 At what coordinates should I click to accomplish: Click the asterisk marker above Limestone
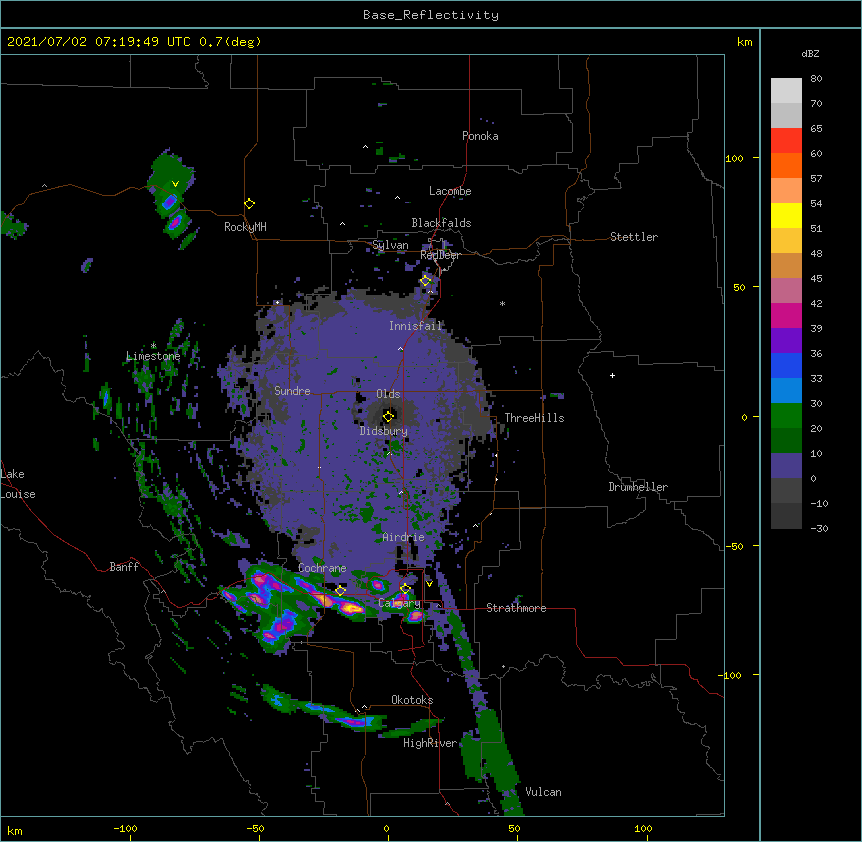point(153,346)
